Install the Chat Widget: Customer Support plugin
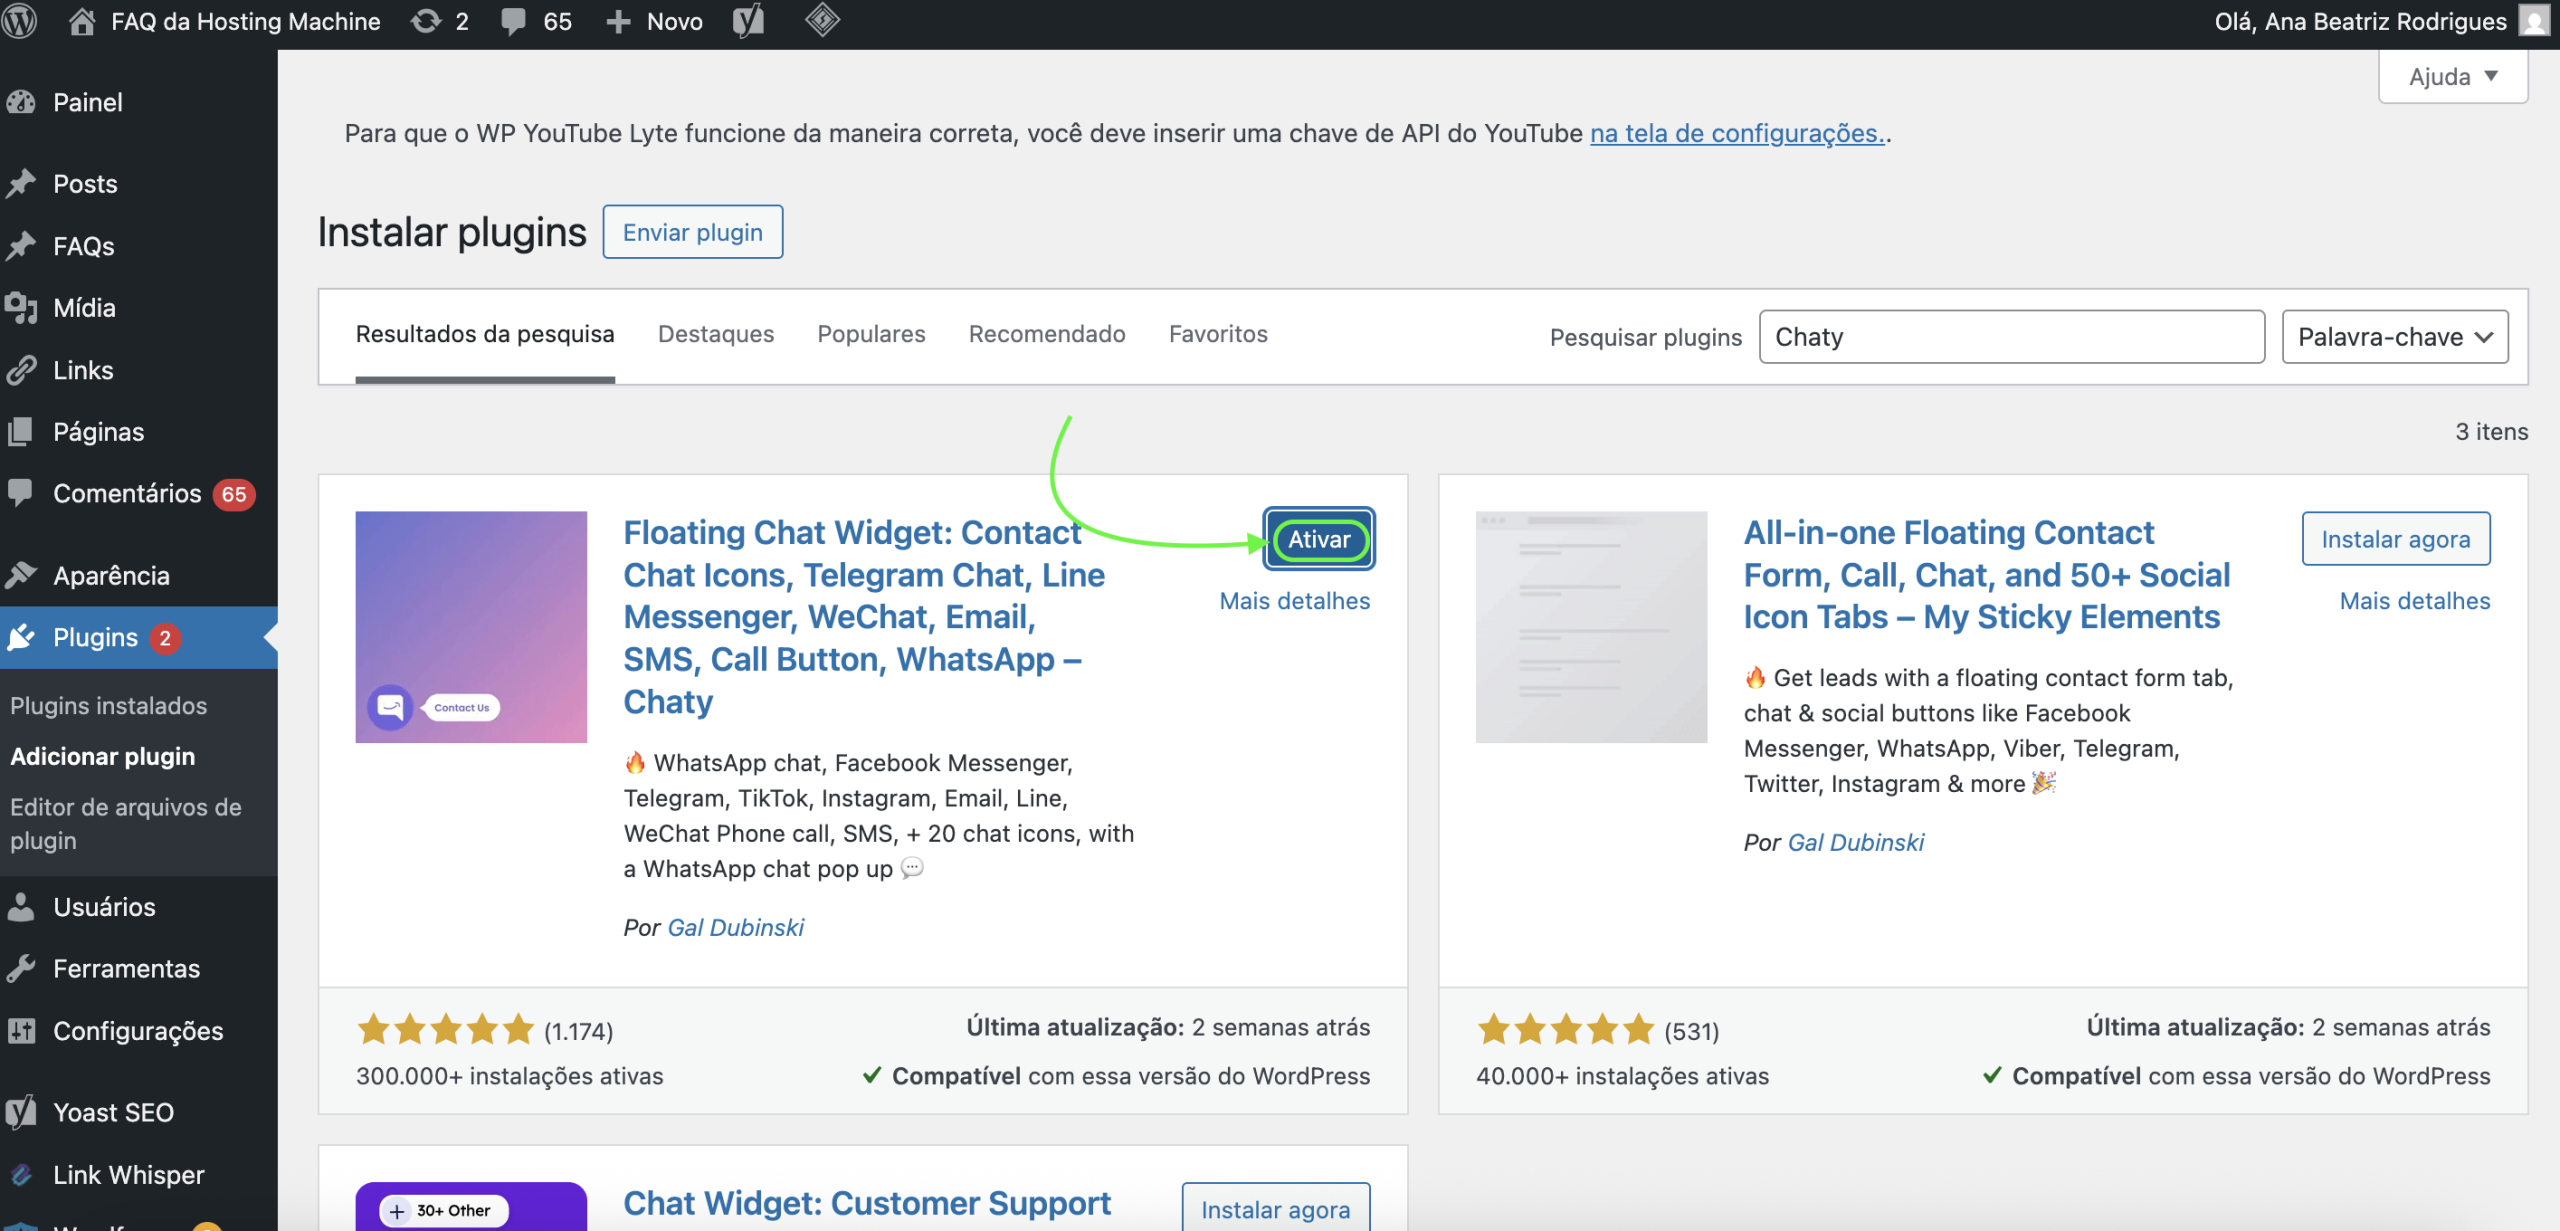This screenshot has height=1231, width=2560. coord(1276,1209)
